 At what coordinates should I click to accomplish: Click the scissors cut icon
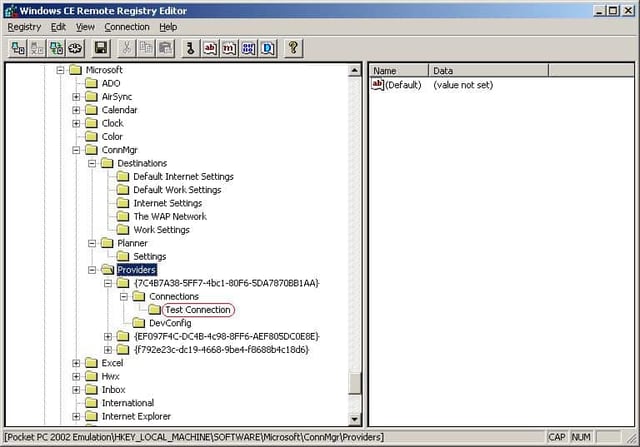pos(127,48)
